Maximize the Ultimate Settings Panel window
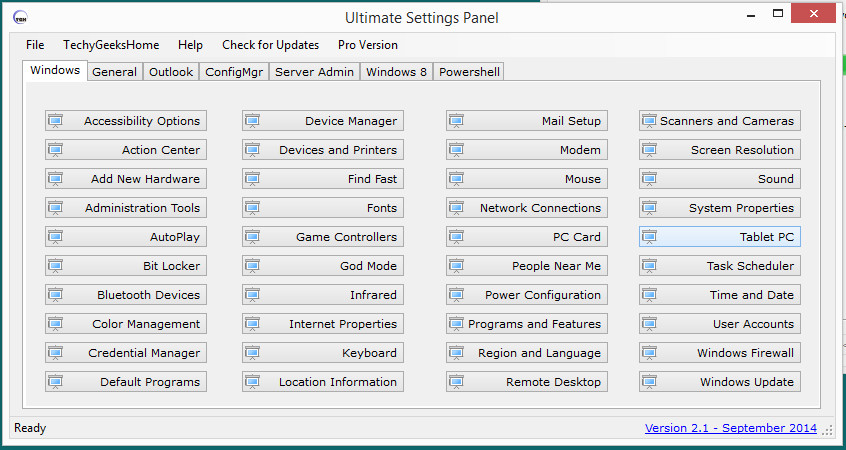 [x=777, y=14]
